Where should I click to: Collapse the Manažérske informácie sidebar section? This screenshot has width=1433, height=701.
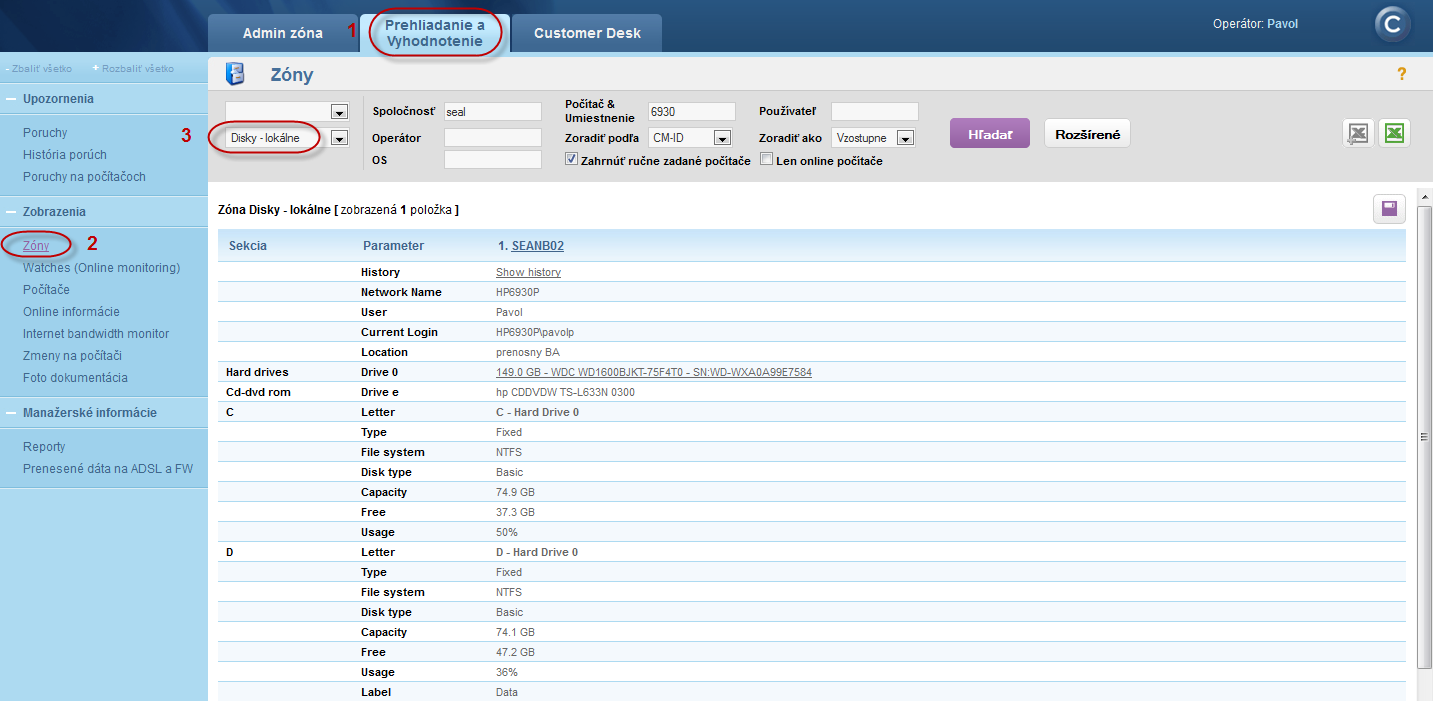coord(11,413)
